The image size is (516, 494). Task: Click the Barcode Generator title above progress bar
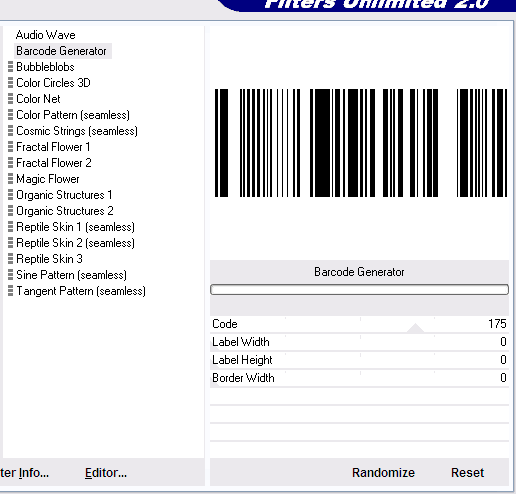359,272
